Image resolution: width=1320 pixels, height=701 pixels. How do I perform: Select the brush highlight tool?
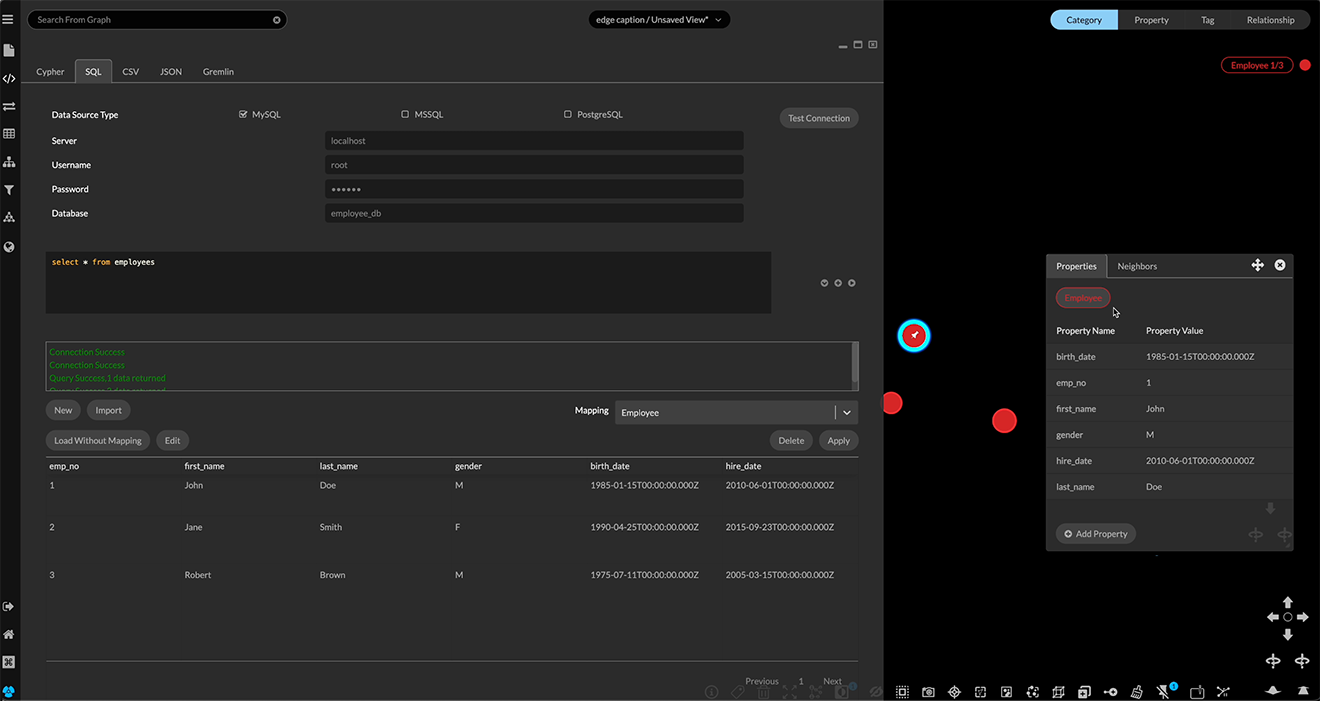coord(1136,691)
